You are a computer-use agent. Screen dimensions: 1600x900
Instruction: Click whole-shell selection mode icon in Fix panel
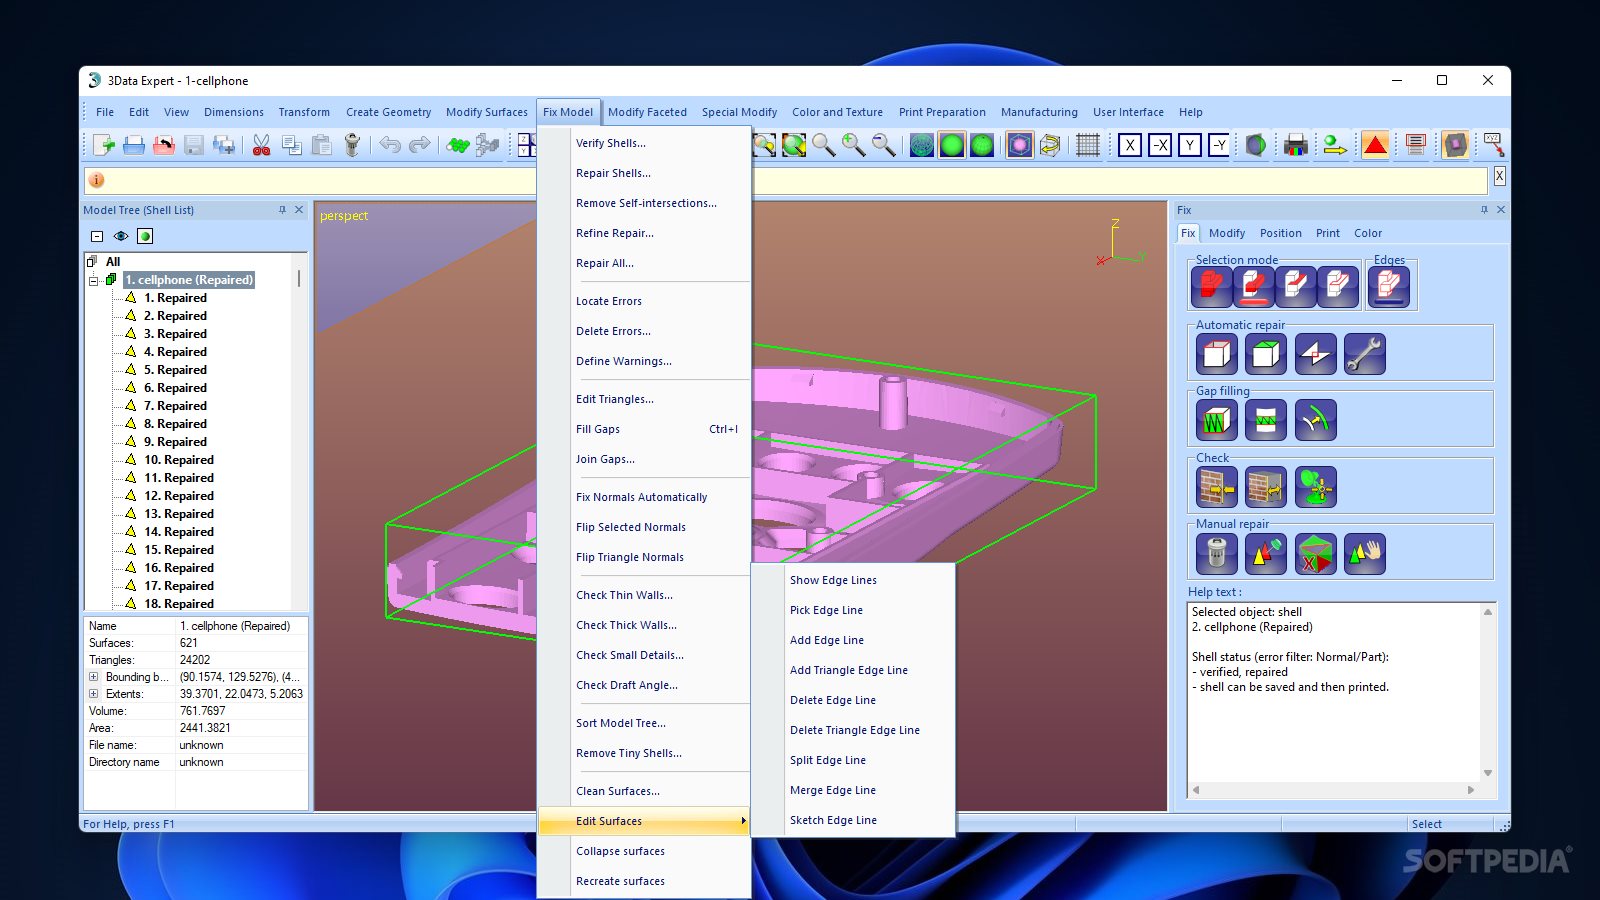(x=1211, y=288)
